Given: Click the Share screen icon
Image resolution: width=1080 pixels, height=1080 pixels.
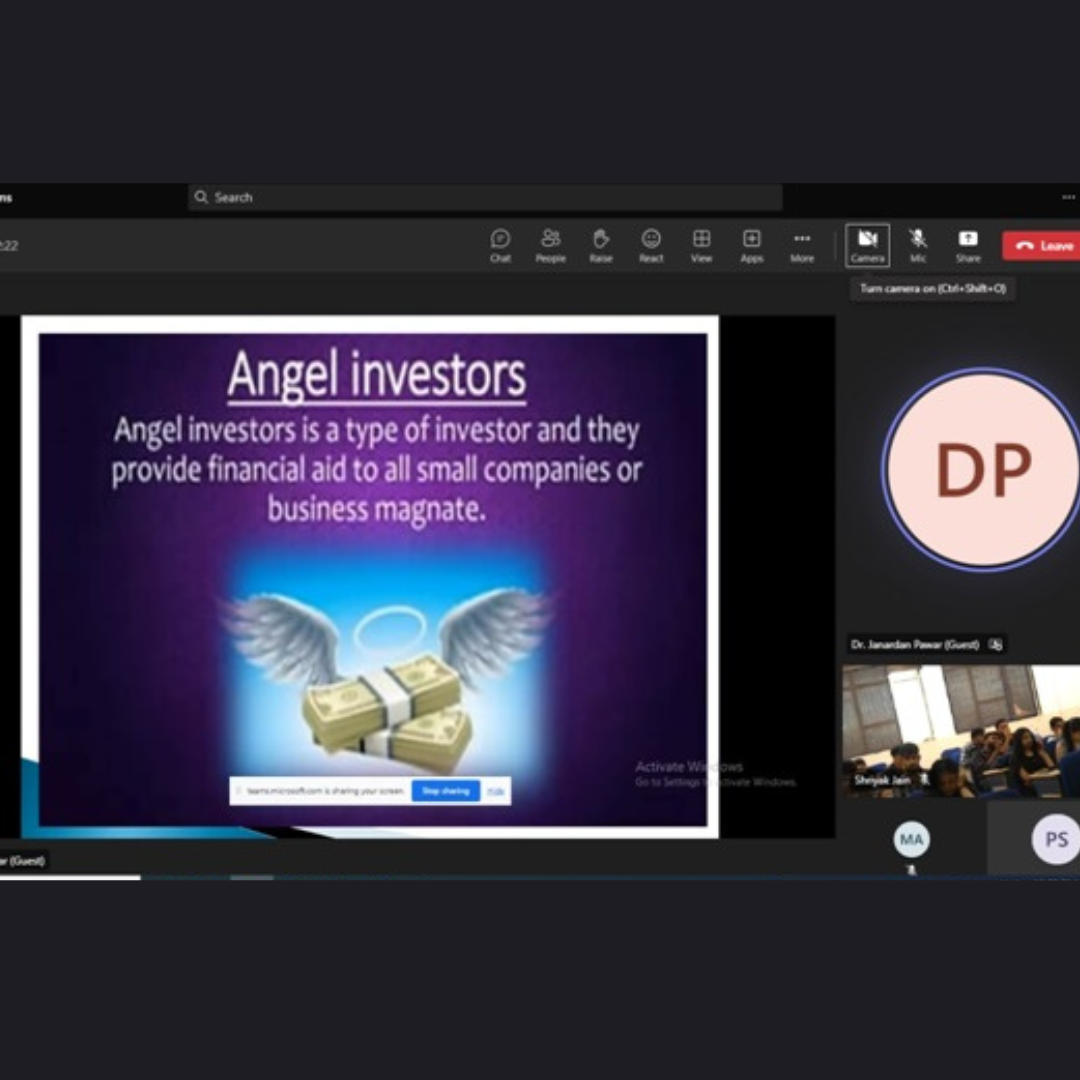Looking at the screenshot, I should pos(967,244).
